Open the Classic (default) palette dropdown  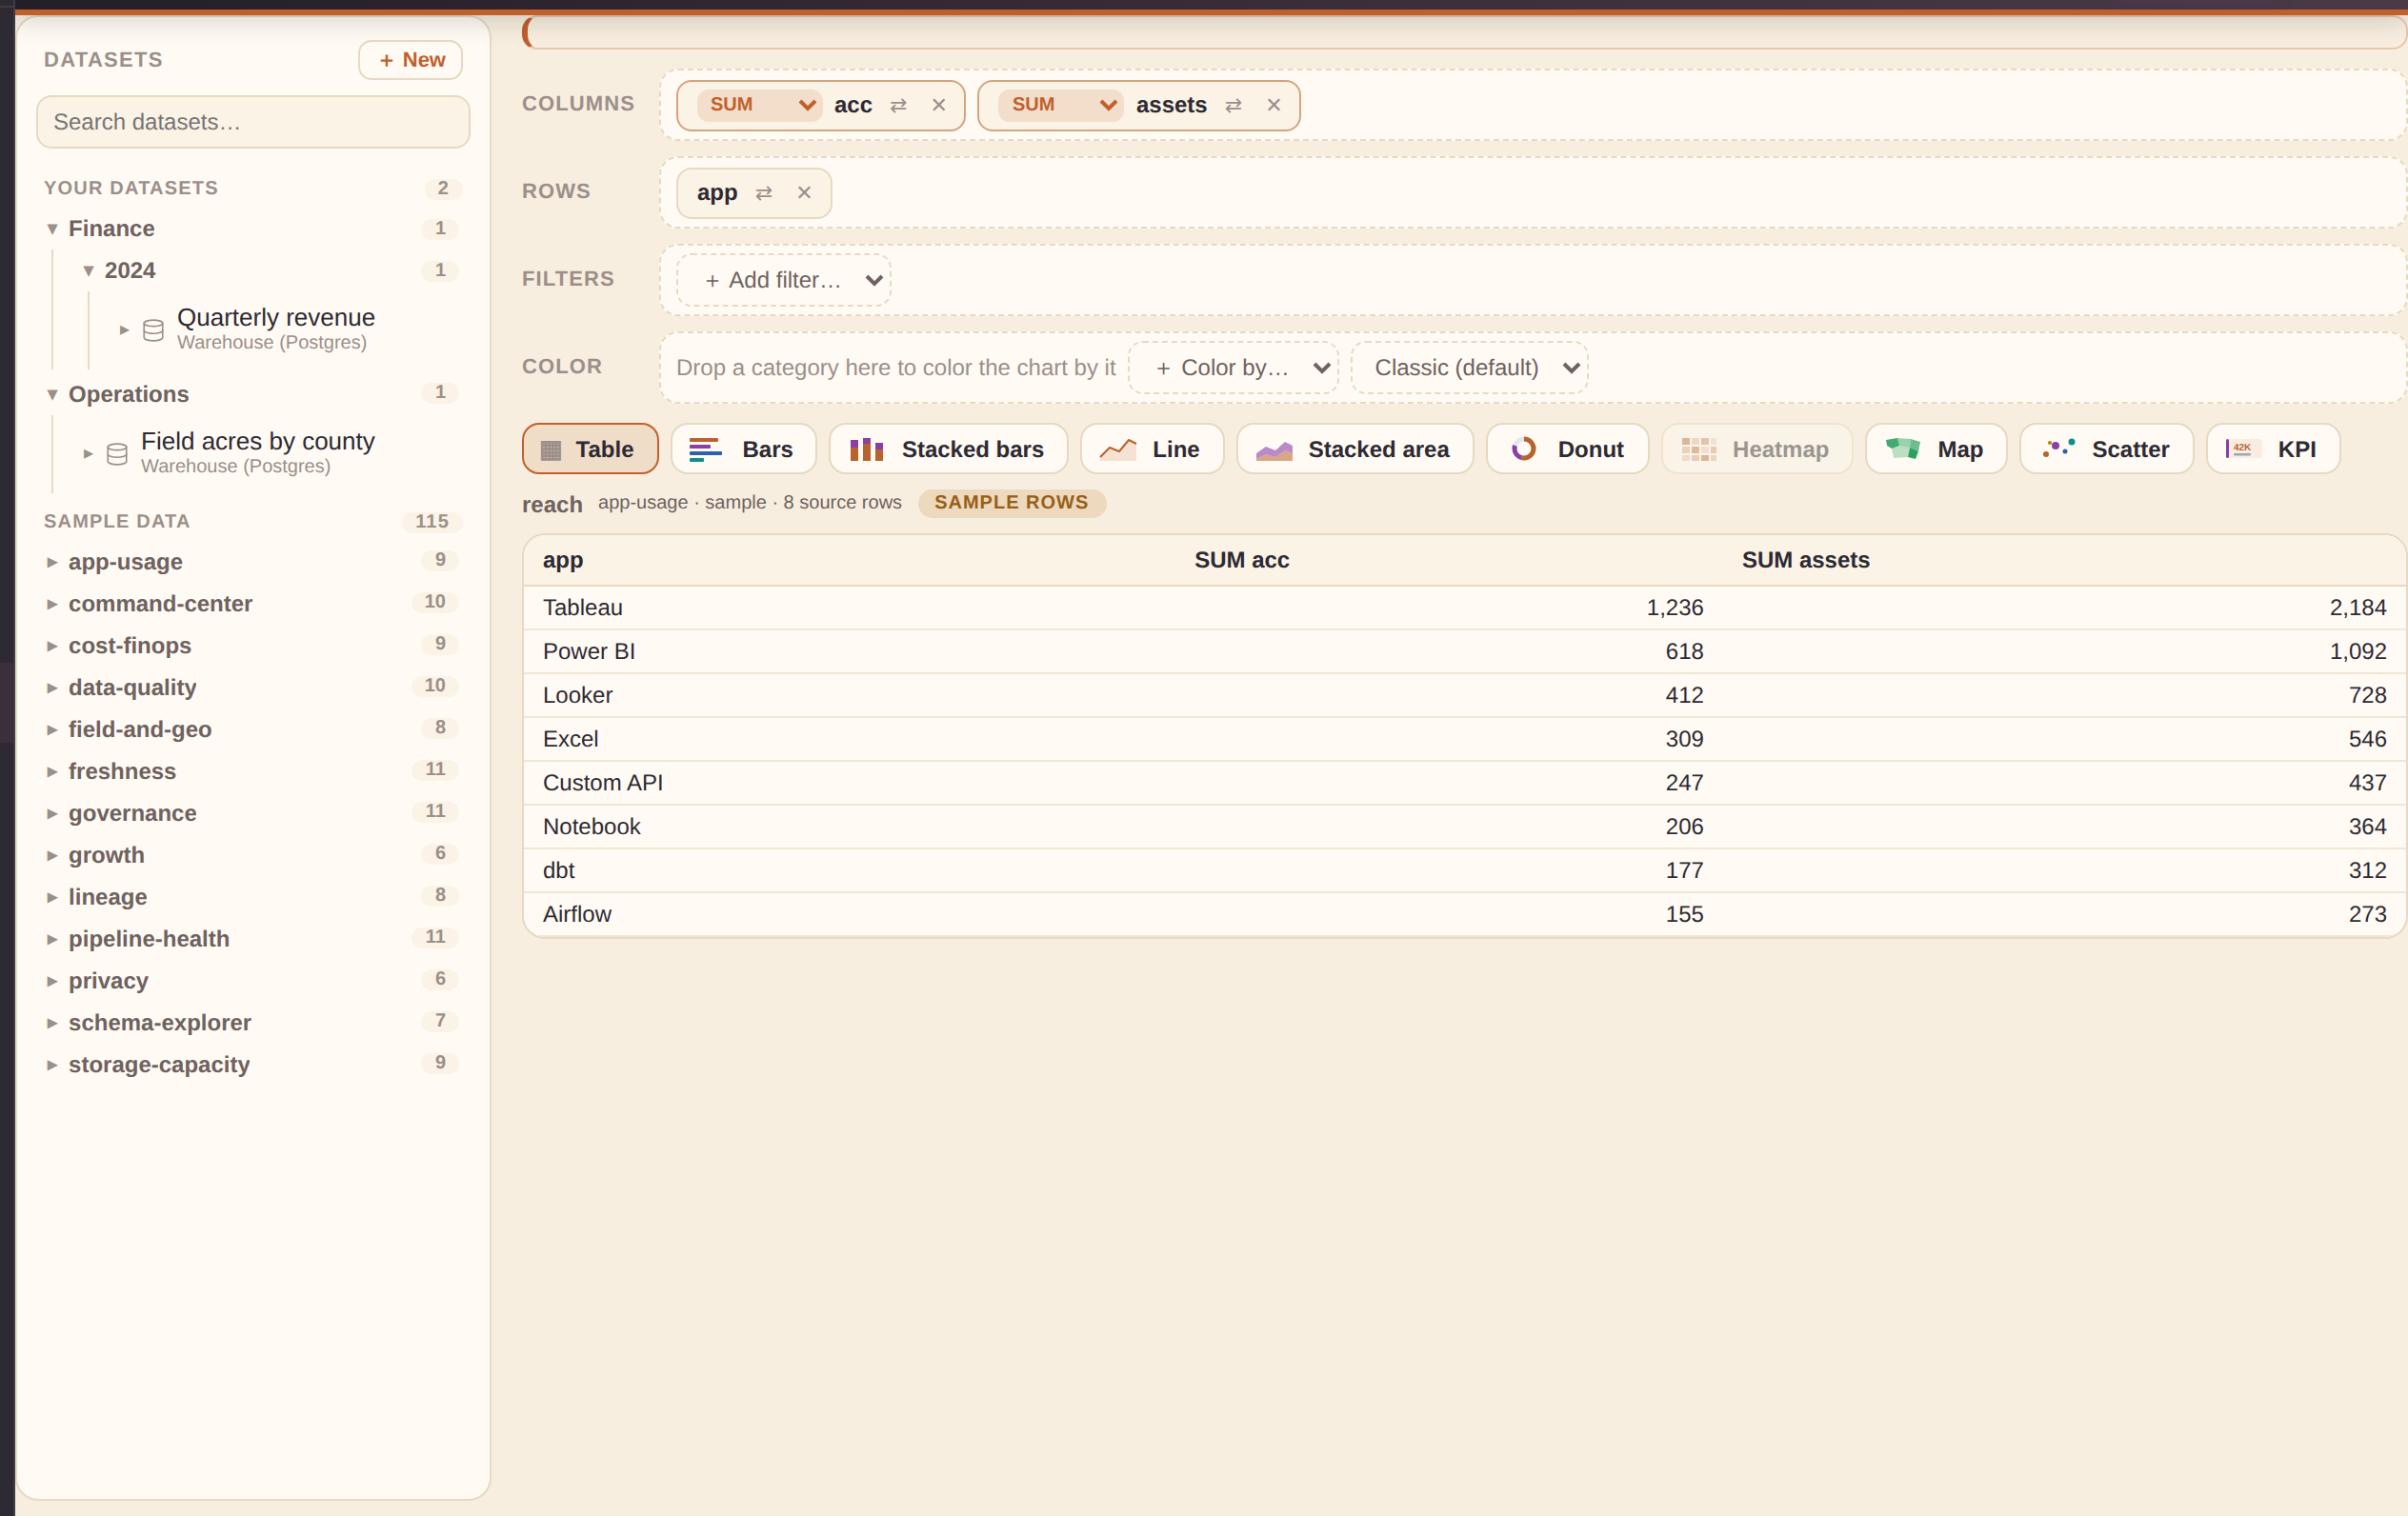1469,368
